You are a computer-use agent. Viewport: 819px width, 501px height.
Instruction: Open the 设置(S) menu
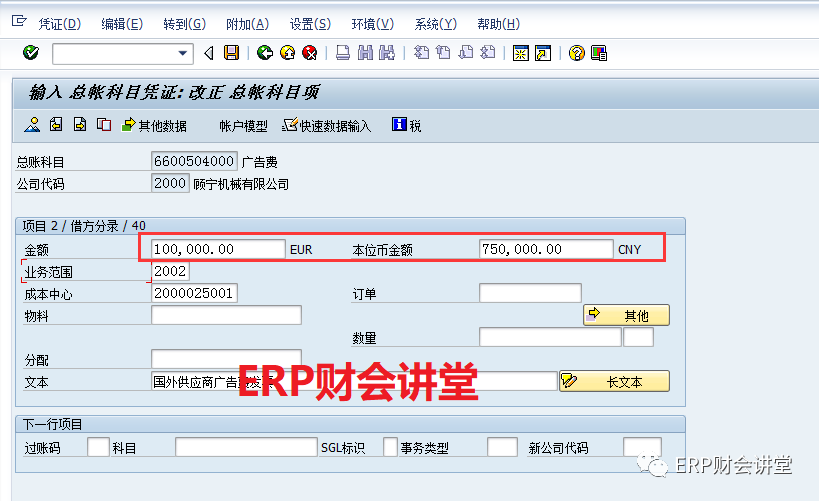tap(309, 24)
